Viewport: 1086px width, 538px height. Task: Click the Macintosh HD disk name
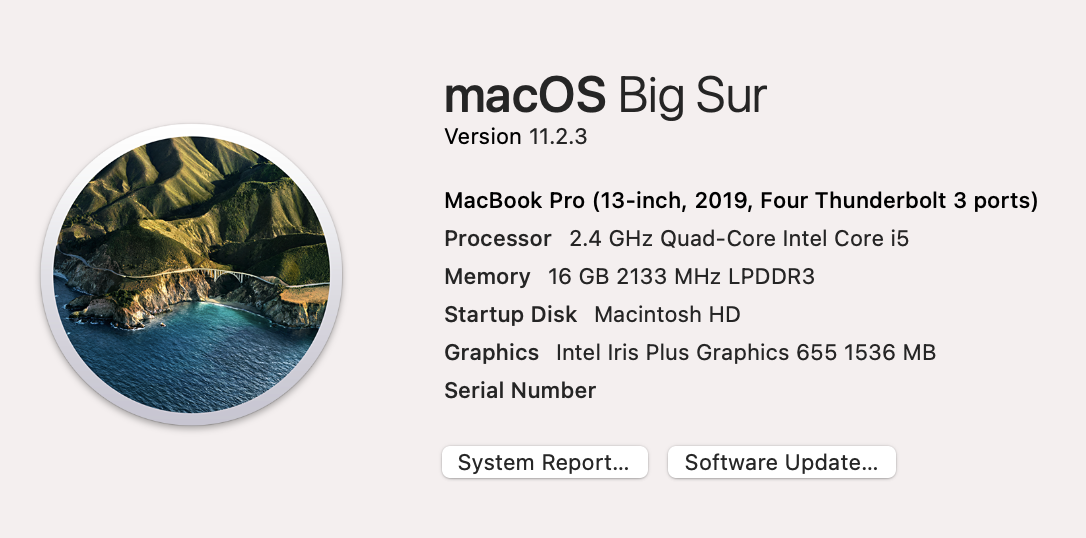point(667,315)
